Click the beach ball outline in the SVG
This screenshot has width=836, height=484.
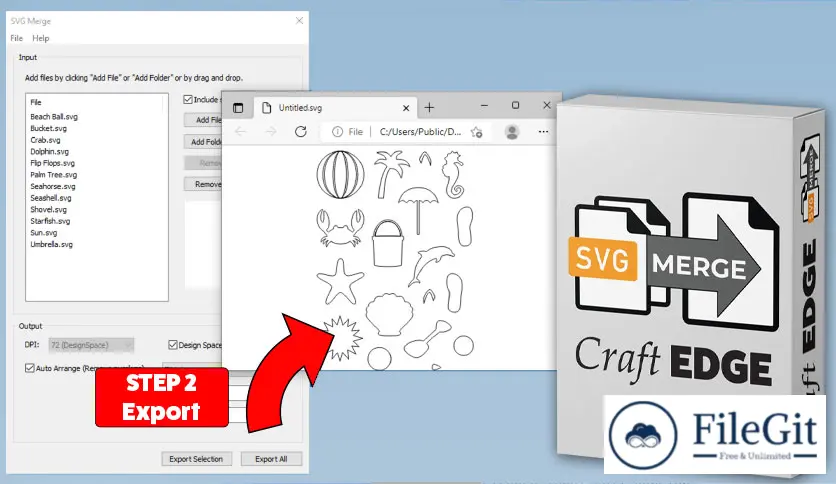340,174
